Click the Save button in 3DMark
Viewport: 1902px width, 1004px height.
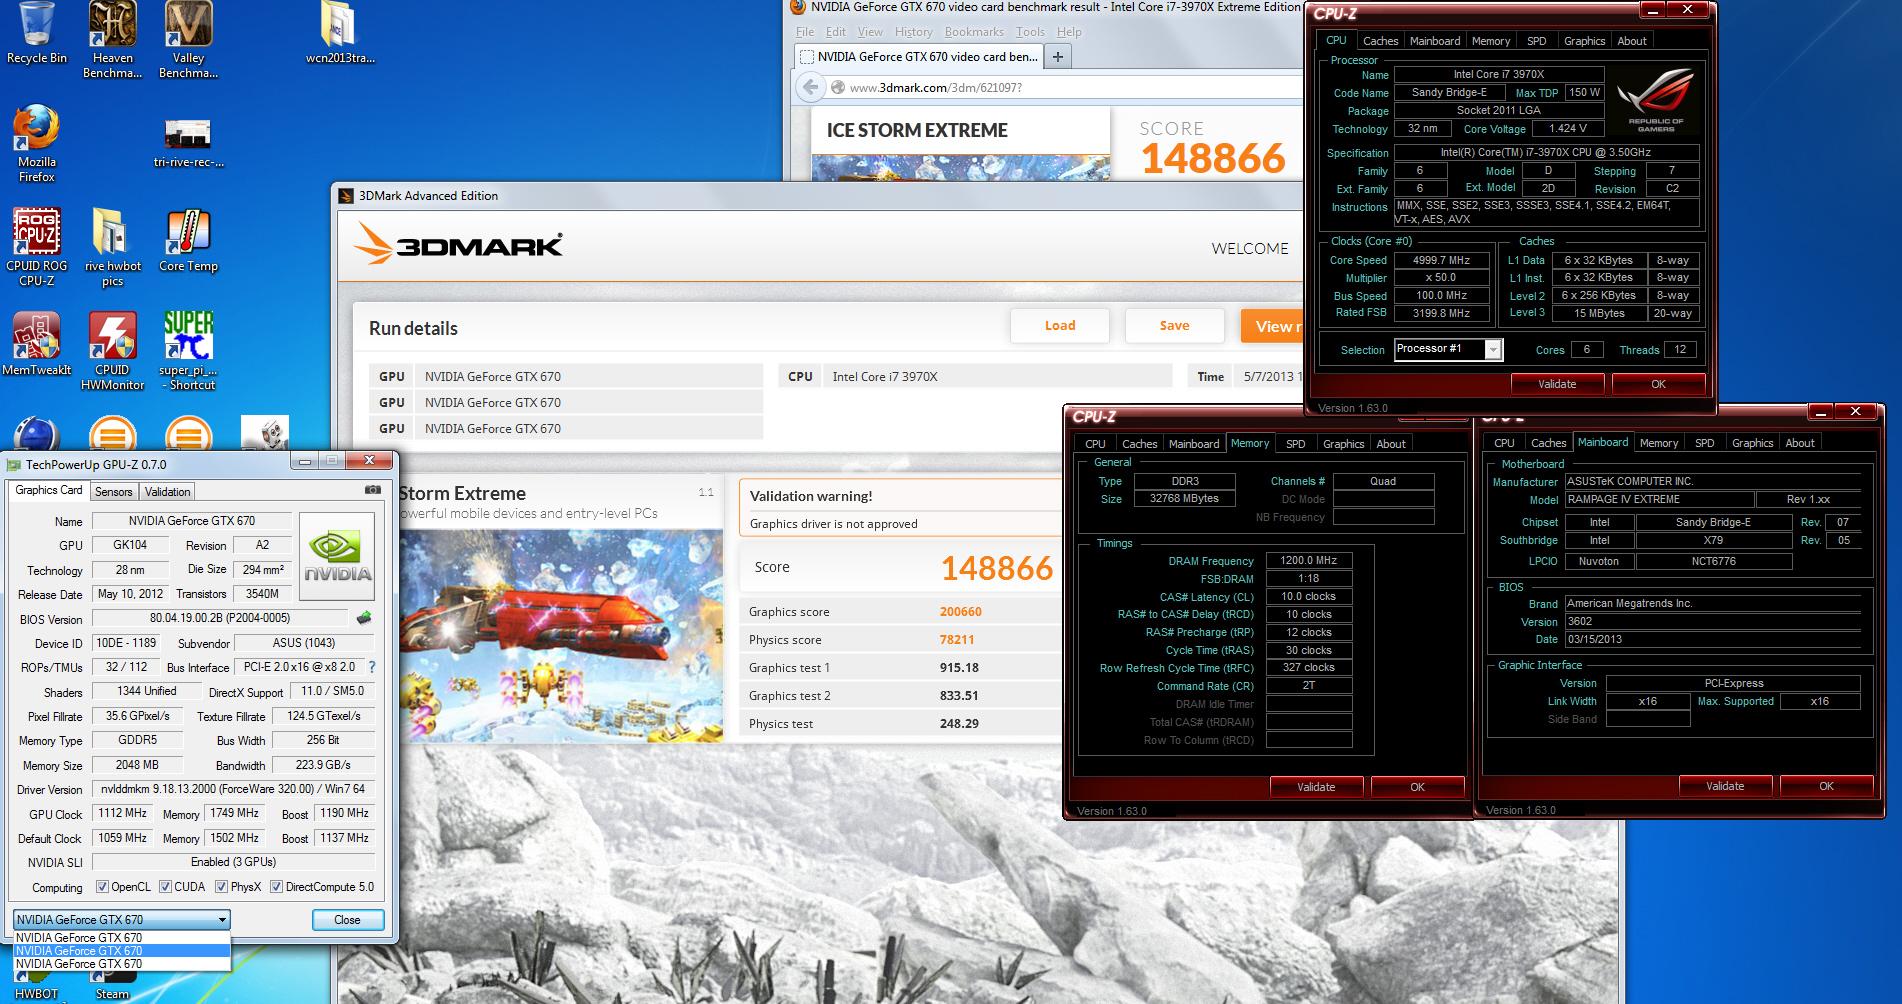point(1174,326)
